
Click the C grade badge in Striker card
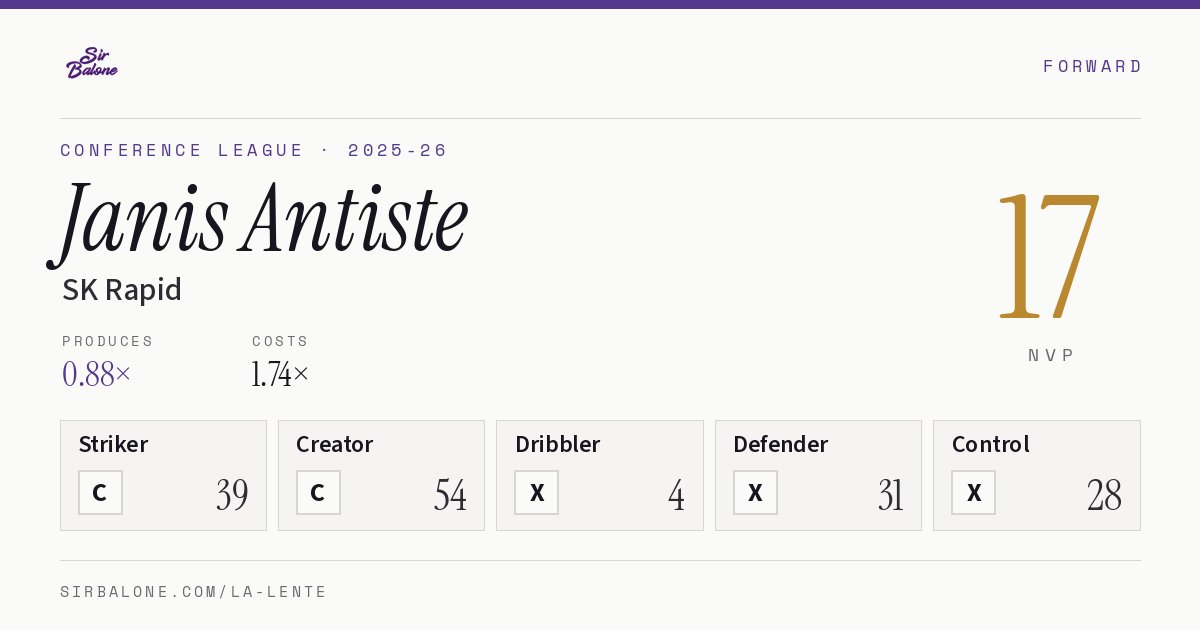point(100,493)
